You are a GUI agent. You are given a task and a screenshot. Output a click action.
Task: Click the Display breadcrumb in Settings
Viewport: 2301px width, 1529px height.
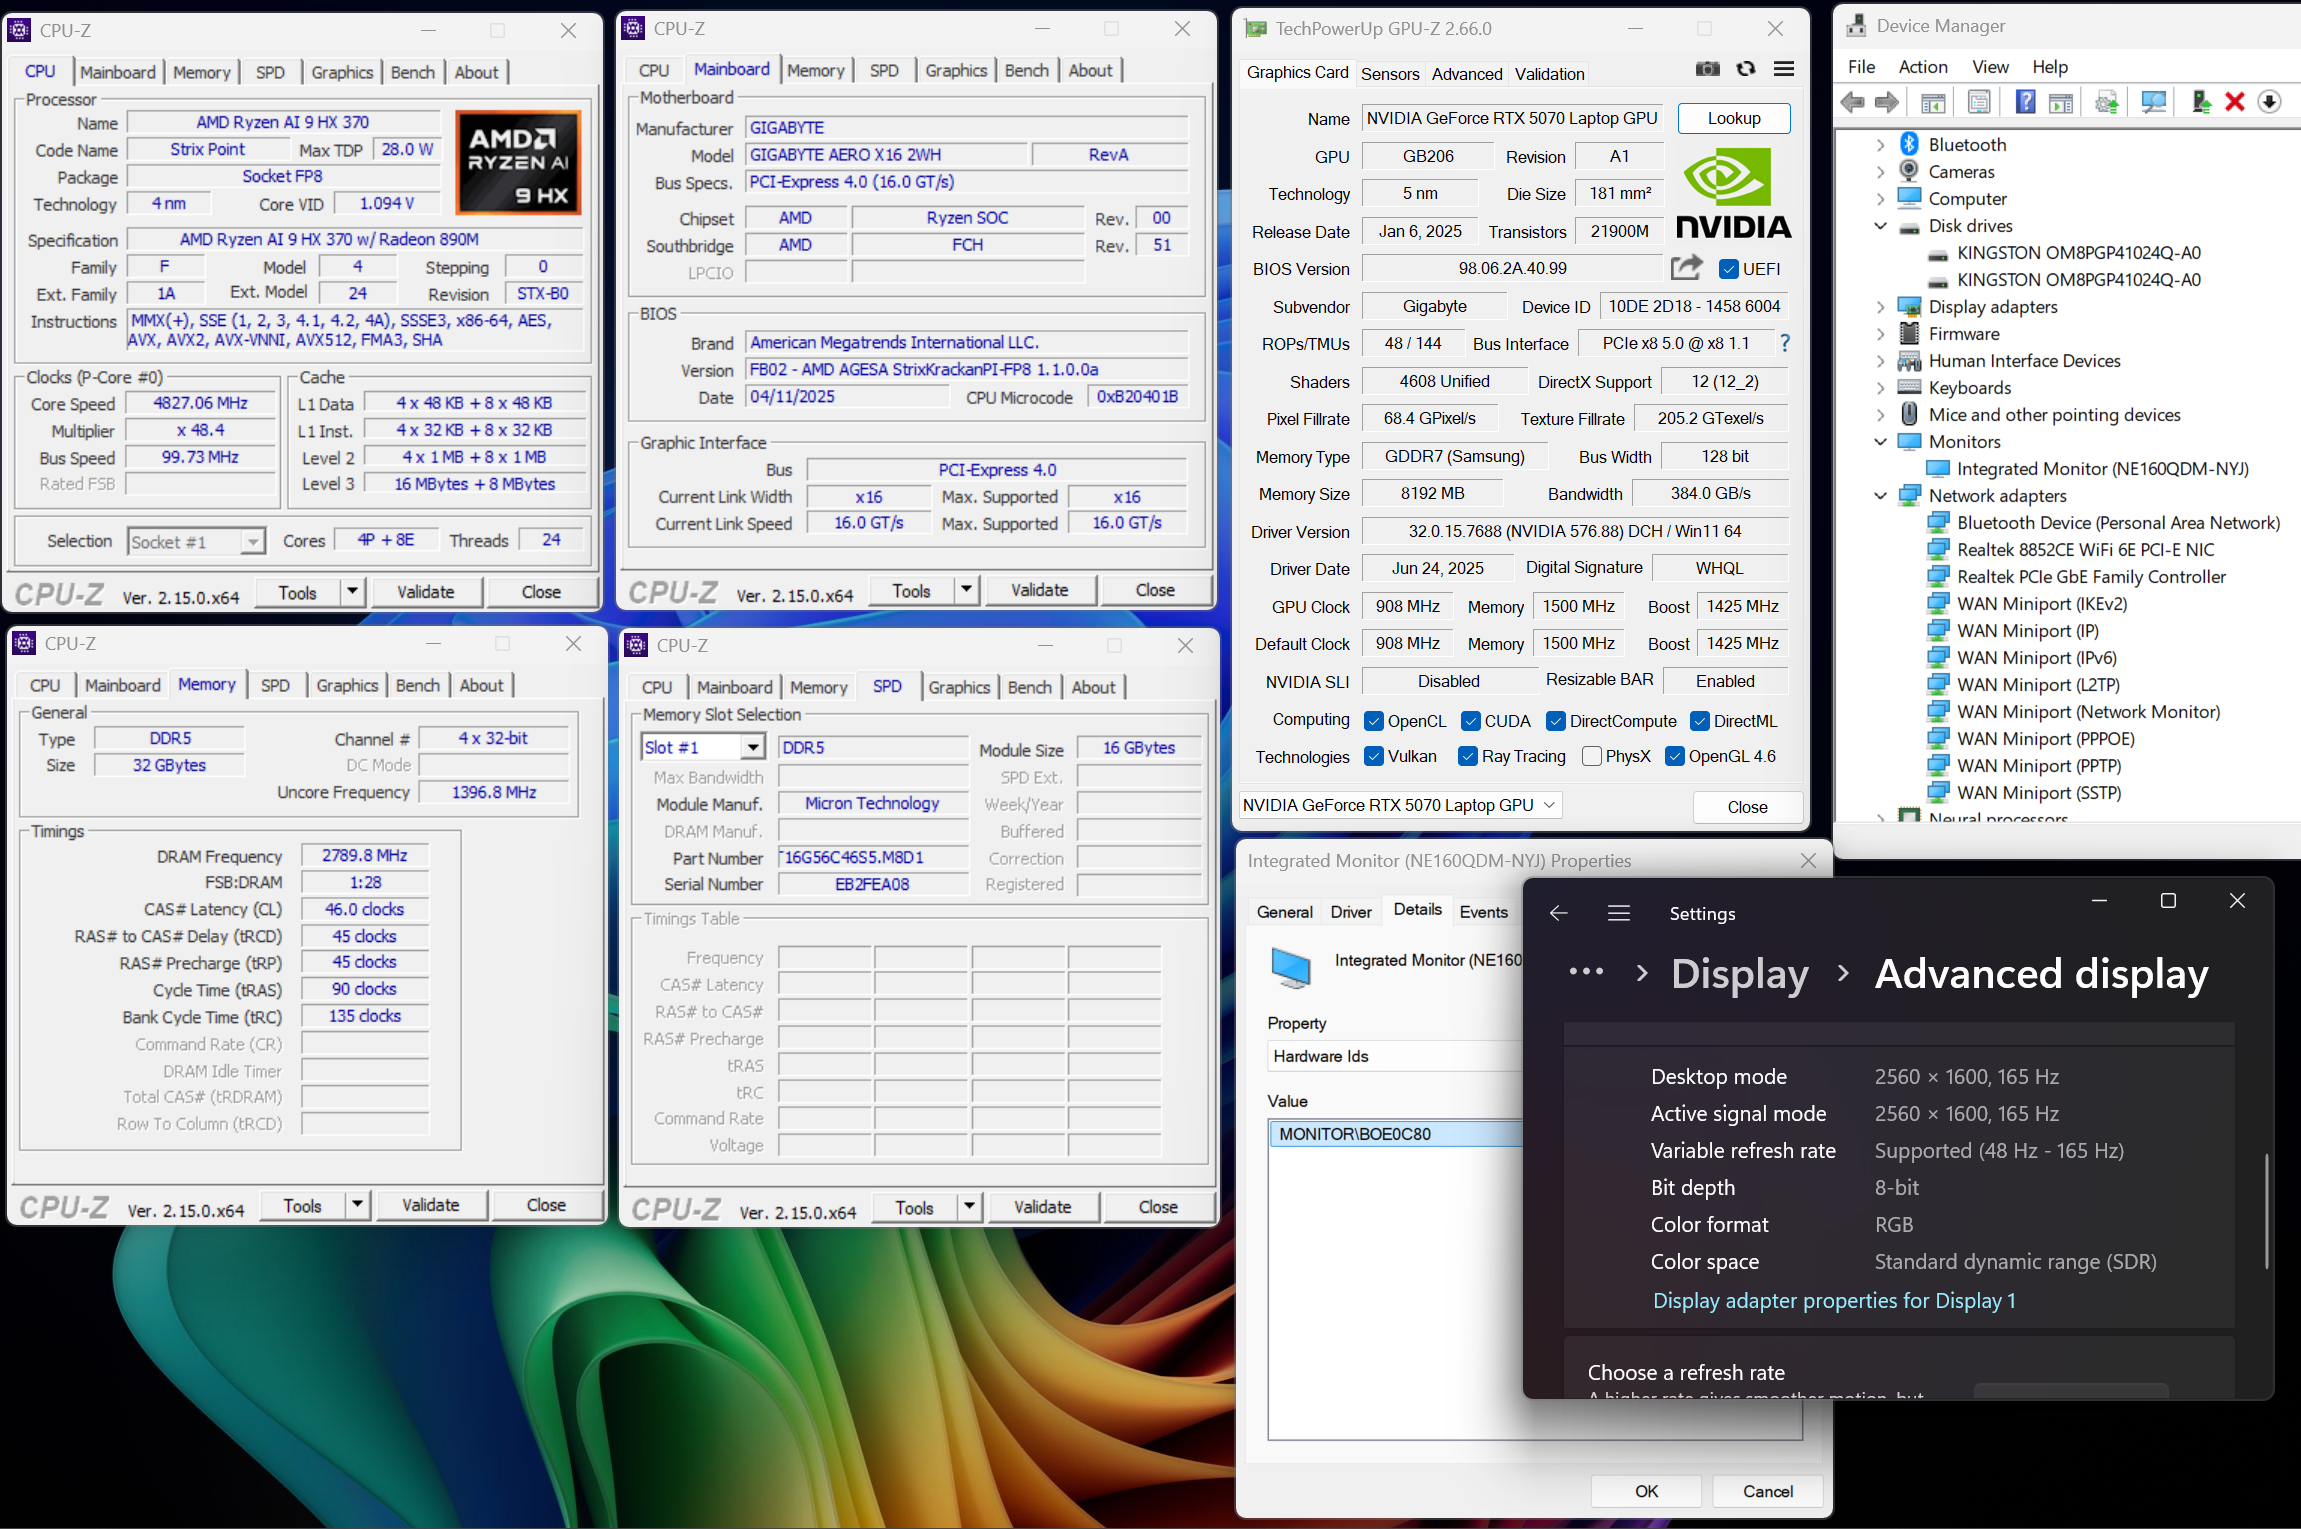point(1740,974)
